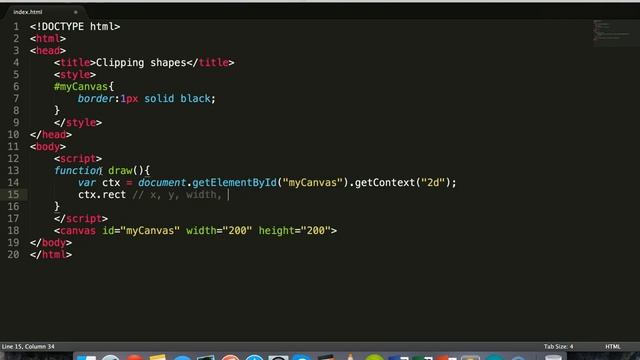640x360 pixels.
Task: Click the 'solid' border style value
Action: tap(159, 98)
